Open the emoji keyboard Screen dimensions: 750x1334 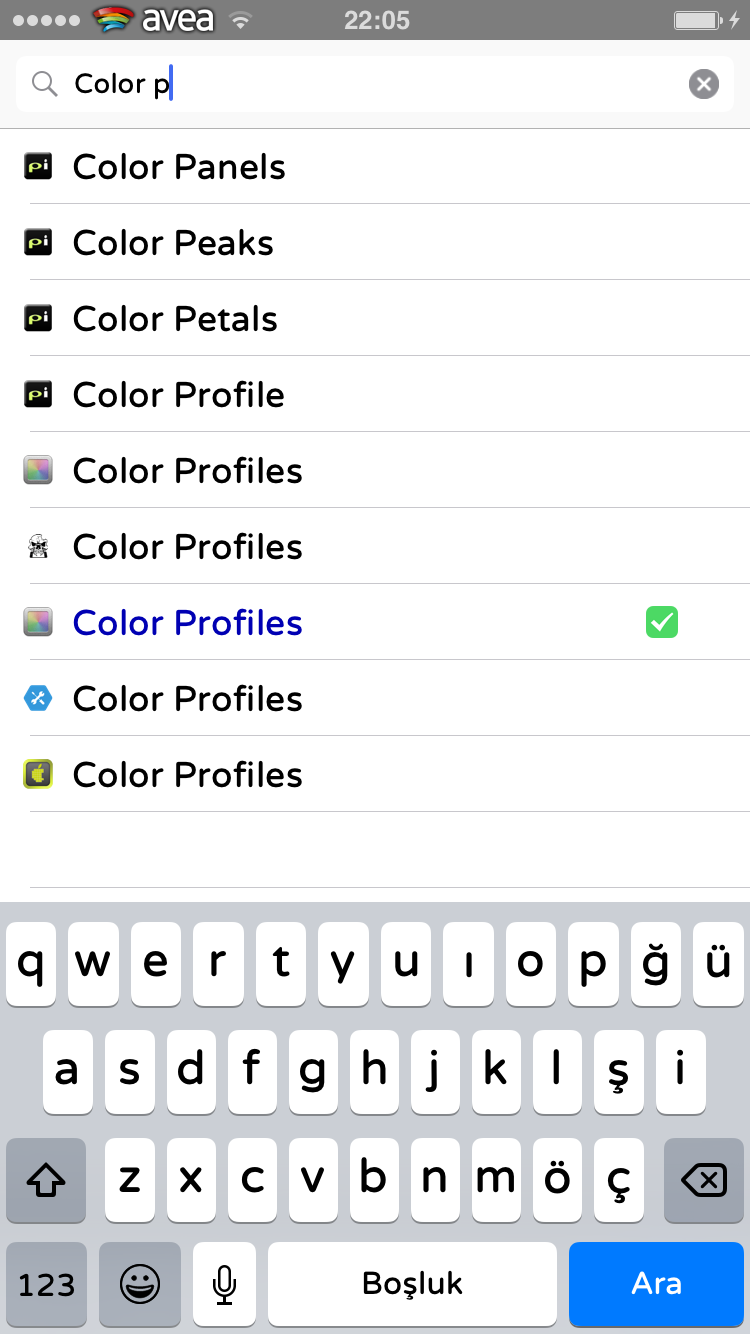click(x=140, y=1284)
